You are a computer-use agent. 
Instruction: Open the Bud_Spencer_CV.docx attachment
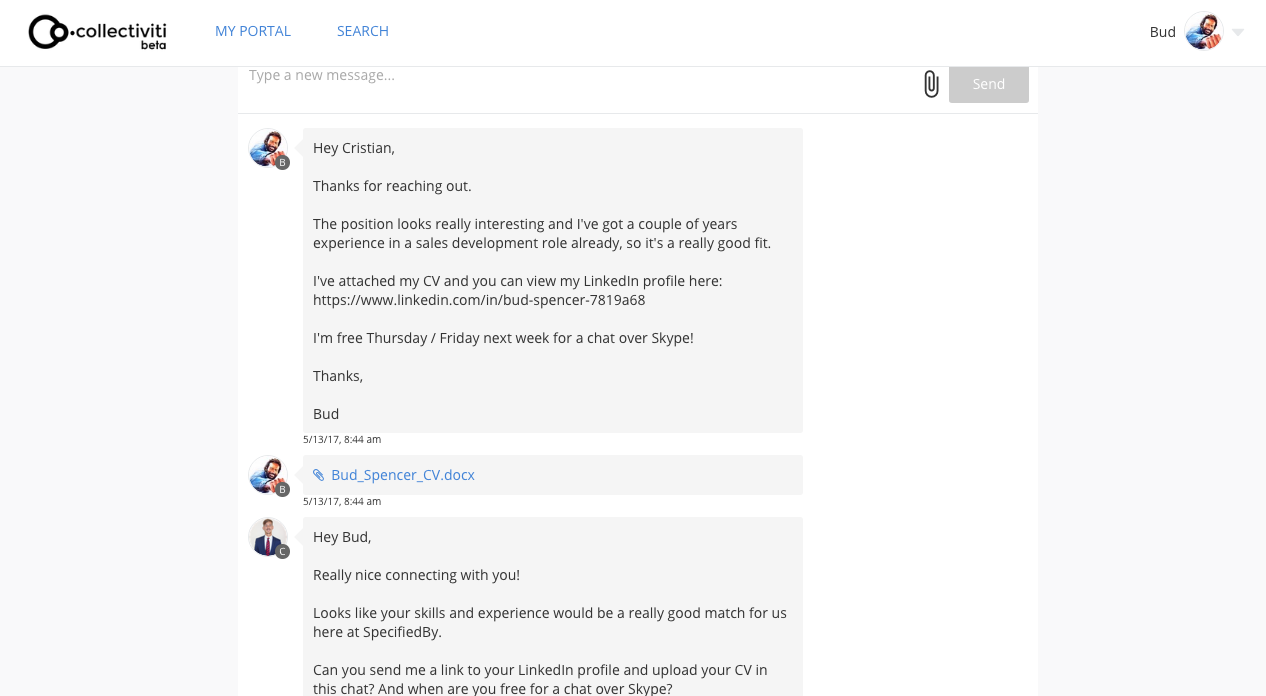403,475
